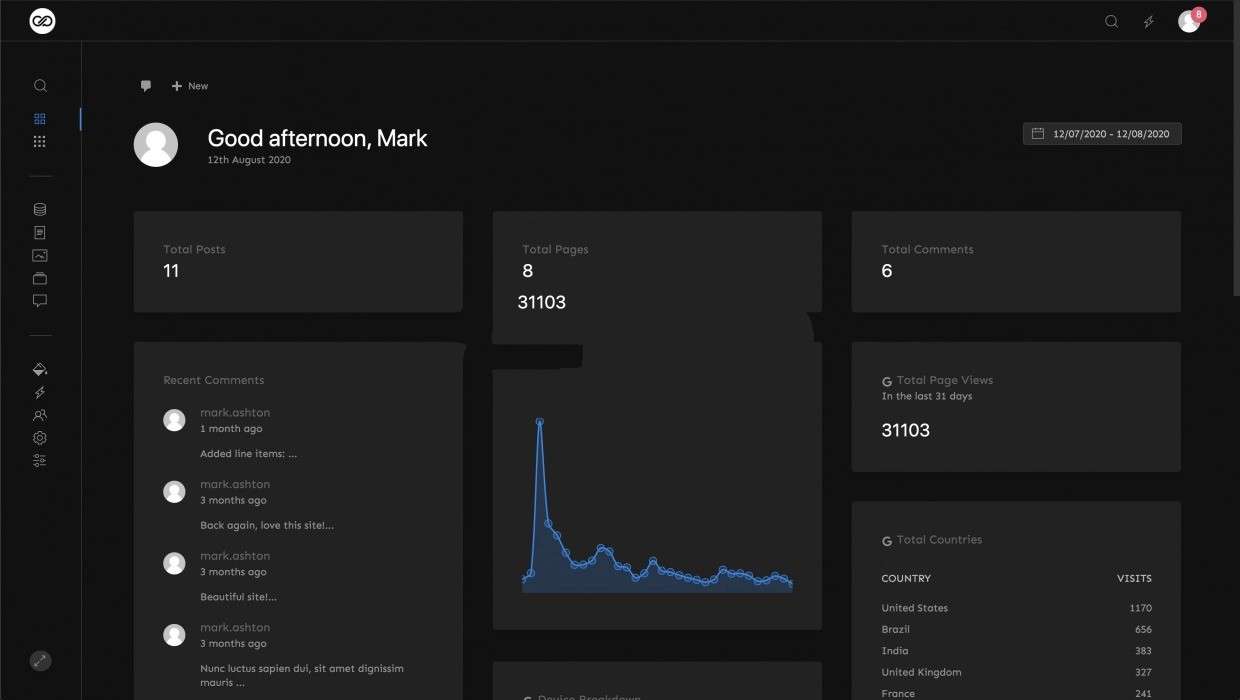Open the sliders icon in sidebar
This screenshot has height=700, width=1240.
coord(40,461)
